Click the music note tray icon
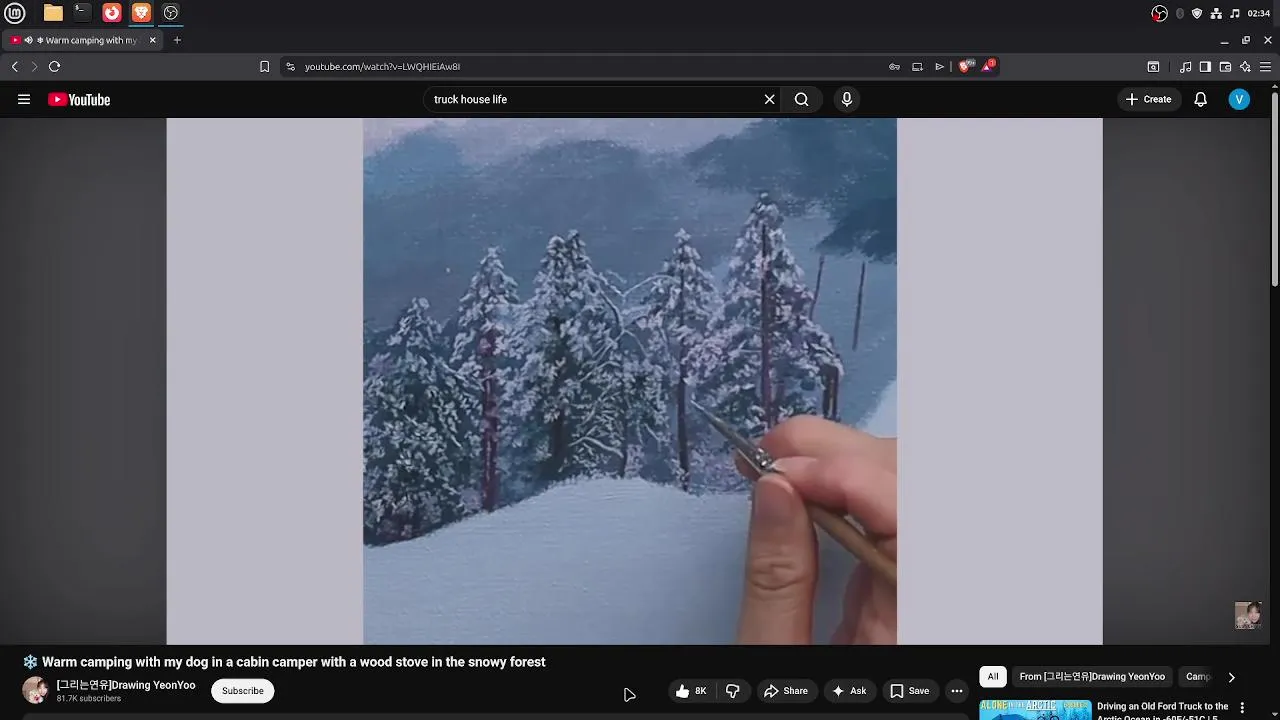The height and width of the screenshot is (720, 1280). click(x=1235, y=13)
